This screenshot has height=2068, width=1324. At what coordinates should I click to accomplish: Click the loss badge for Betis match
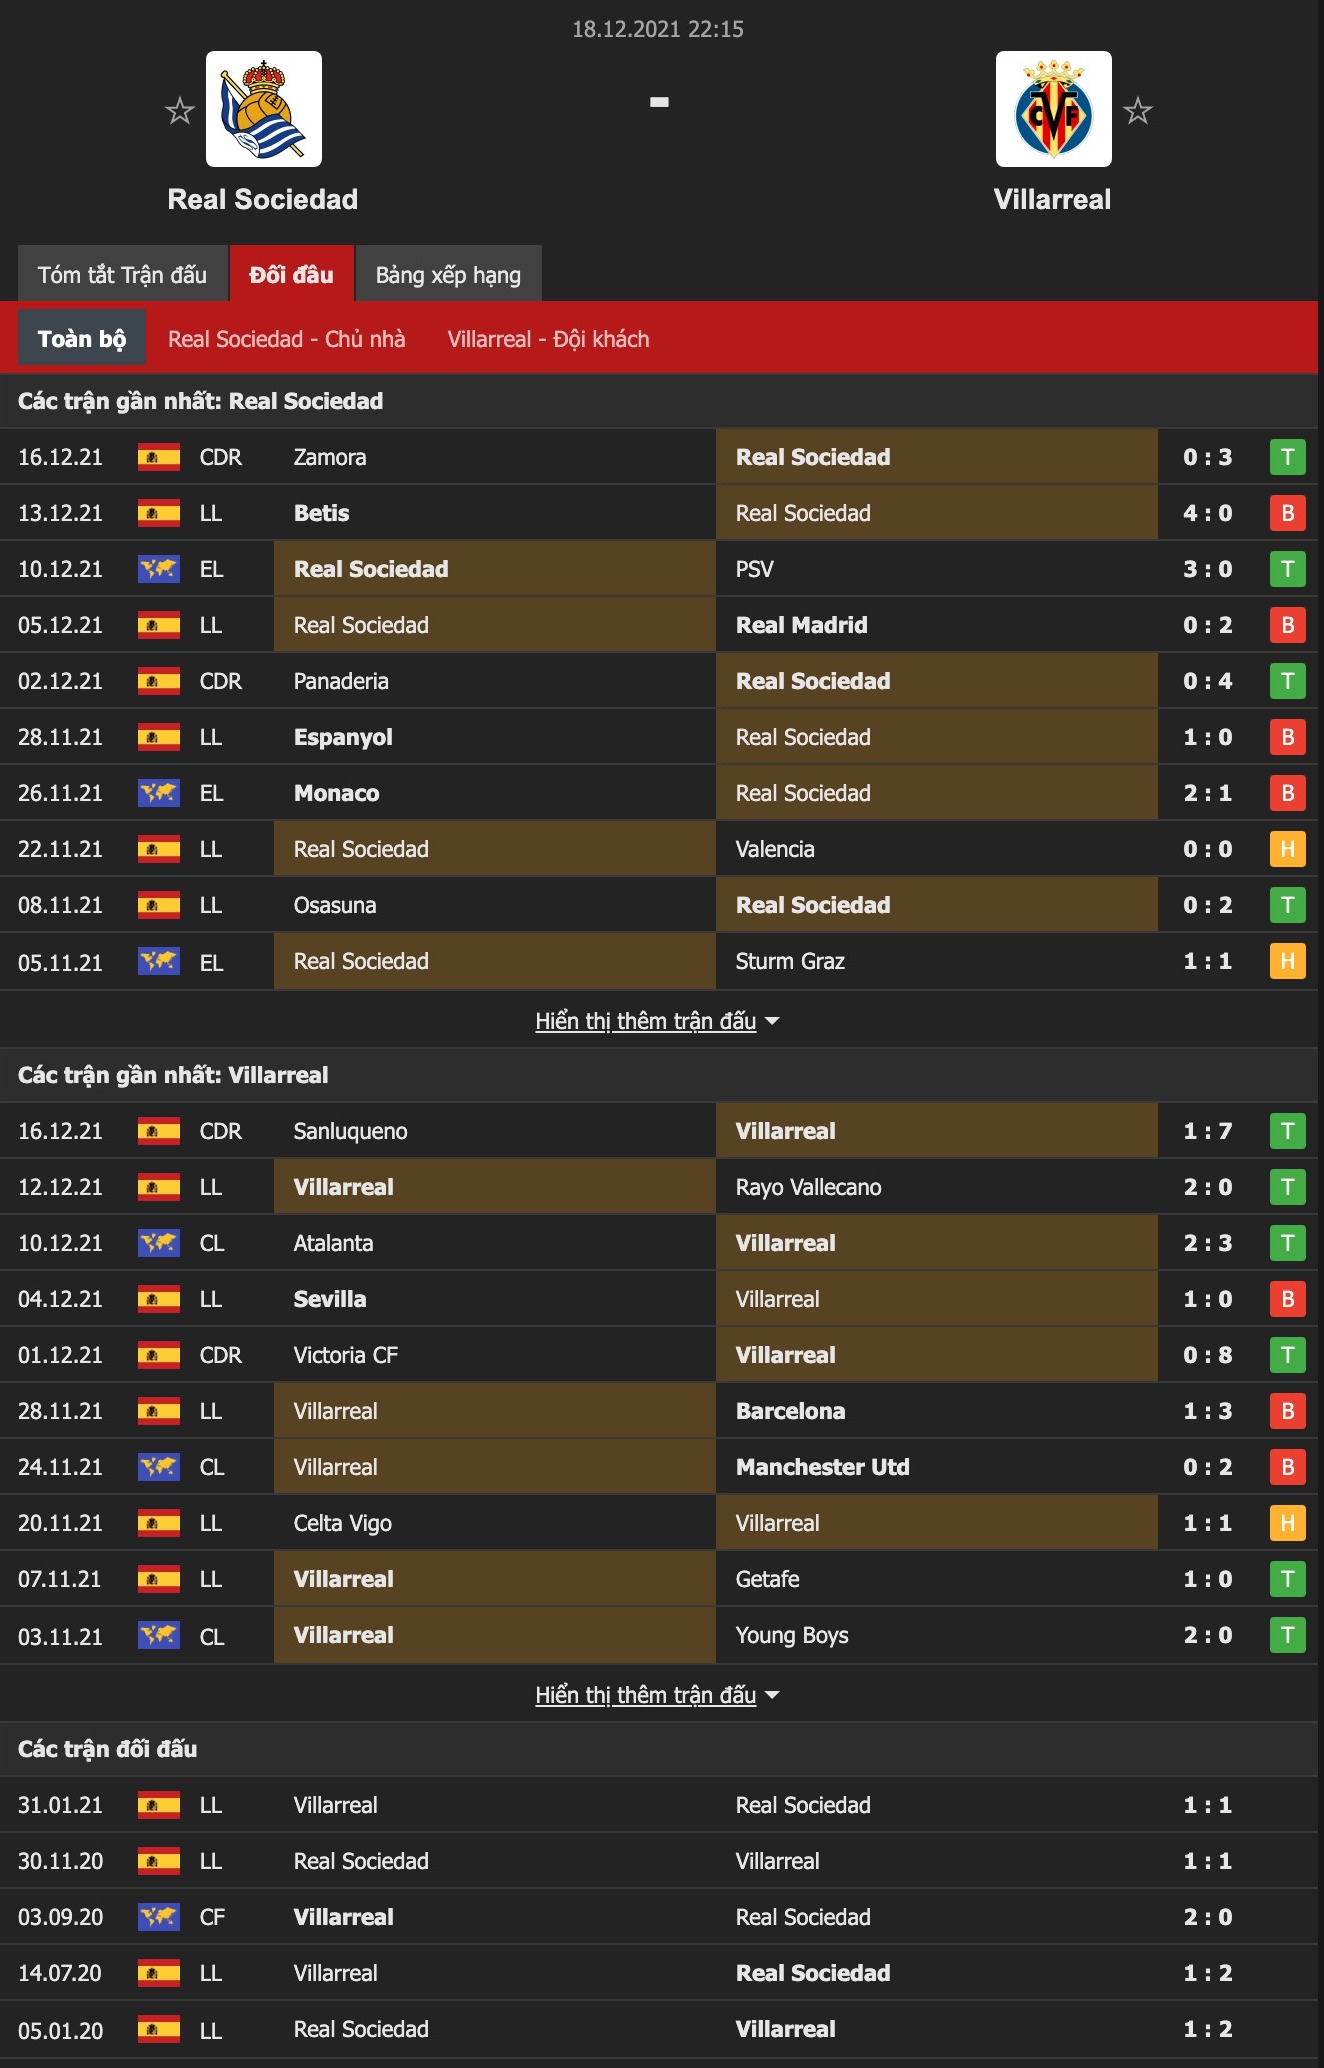tap(1288, 513)
